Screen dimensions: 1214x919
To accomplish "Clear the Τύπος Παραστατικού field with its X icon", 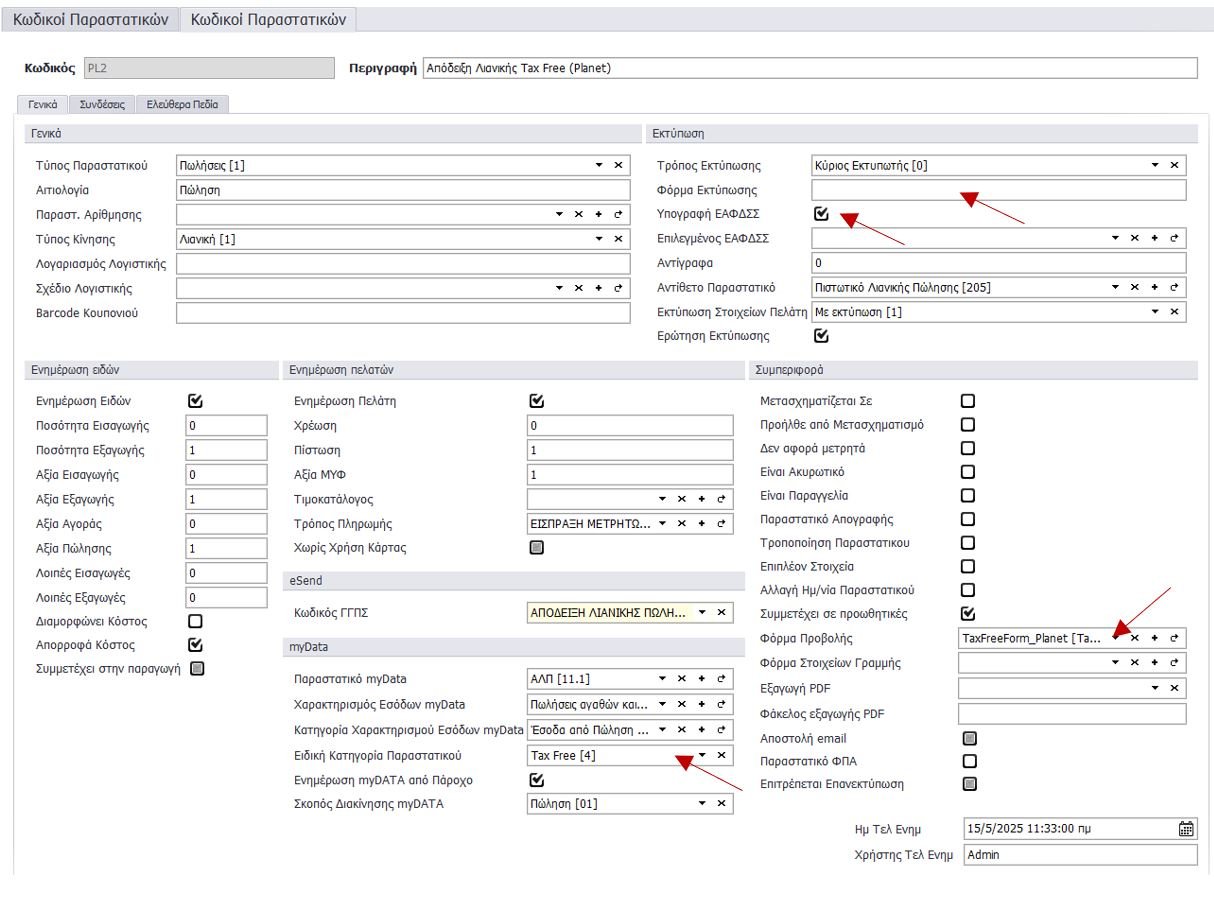I will 618,165.
